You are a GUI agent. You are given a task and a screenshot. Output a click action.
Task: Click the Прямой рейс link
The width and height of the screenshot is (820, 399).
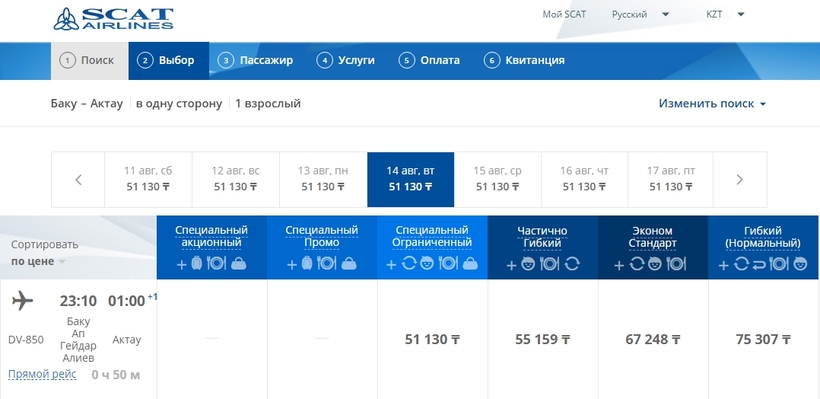pyautogui.click(x=42, y=374)
